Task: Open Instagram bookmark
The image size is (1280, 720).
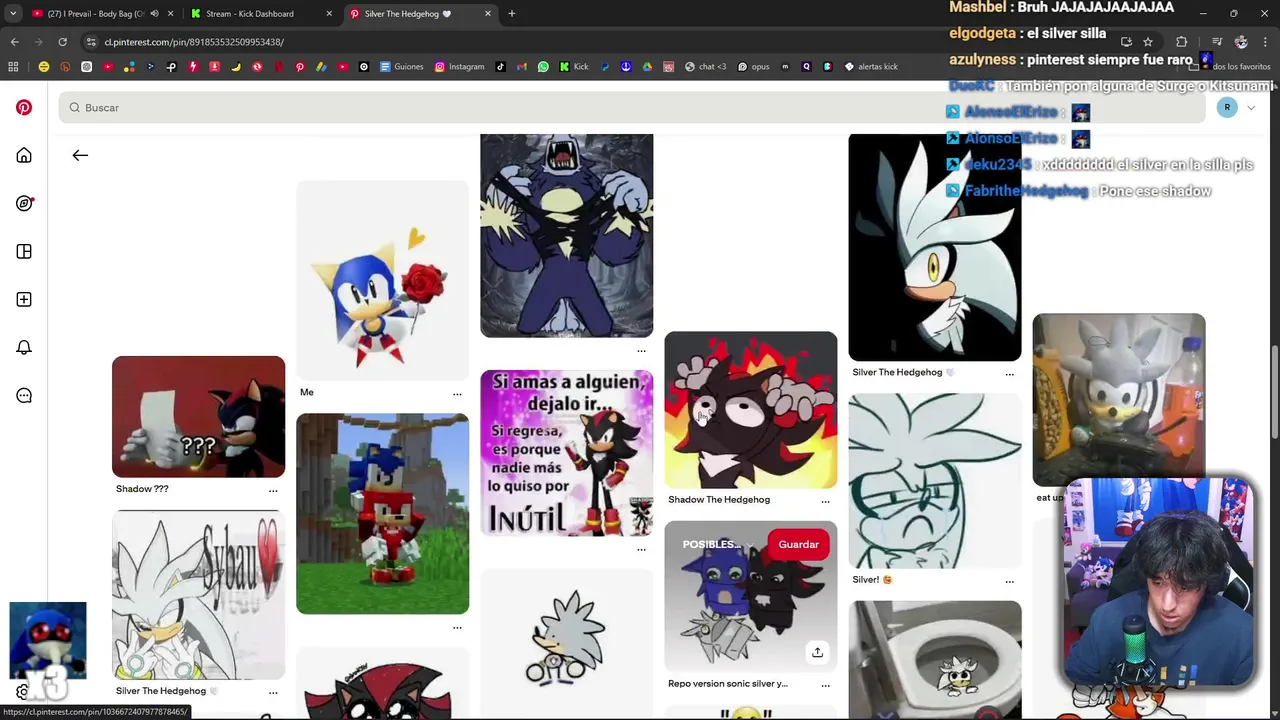Action: tap(459, 67)
